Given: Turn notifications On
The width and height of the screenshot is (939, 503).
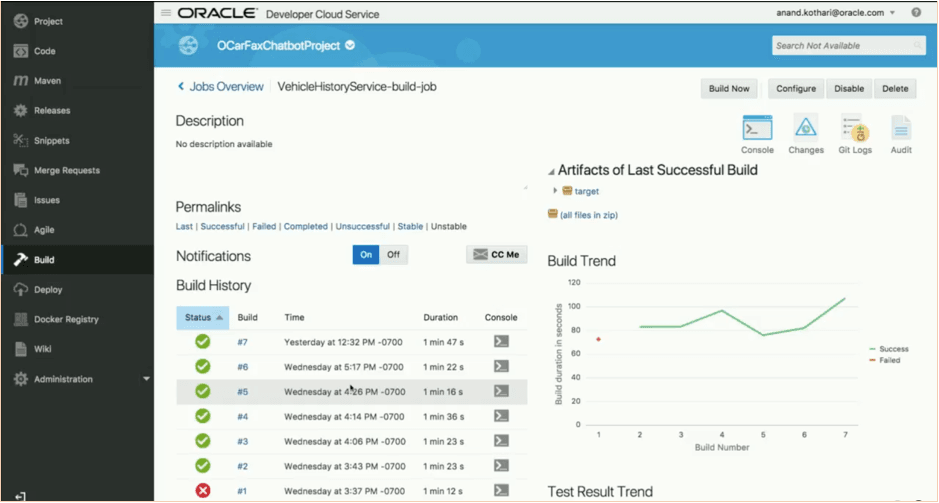Looking at the screenshot, I should click(x=366, y=254).
